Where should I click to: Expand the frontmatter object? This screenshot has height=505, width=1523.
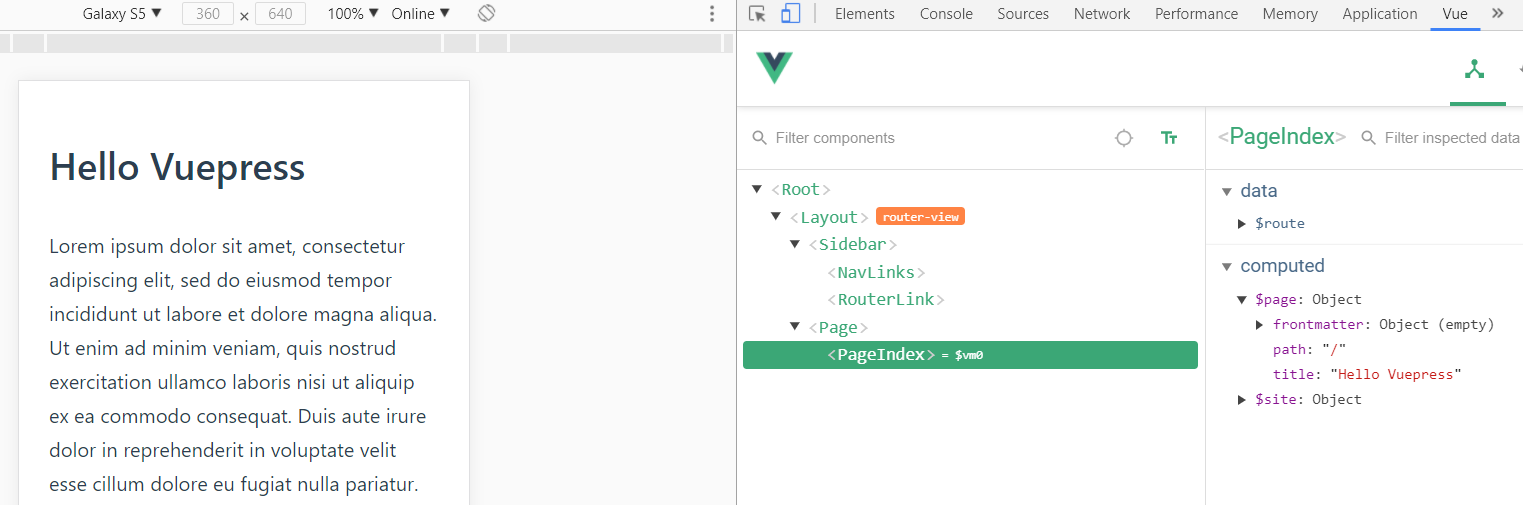click(x=1260, y=324)
